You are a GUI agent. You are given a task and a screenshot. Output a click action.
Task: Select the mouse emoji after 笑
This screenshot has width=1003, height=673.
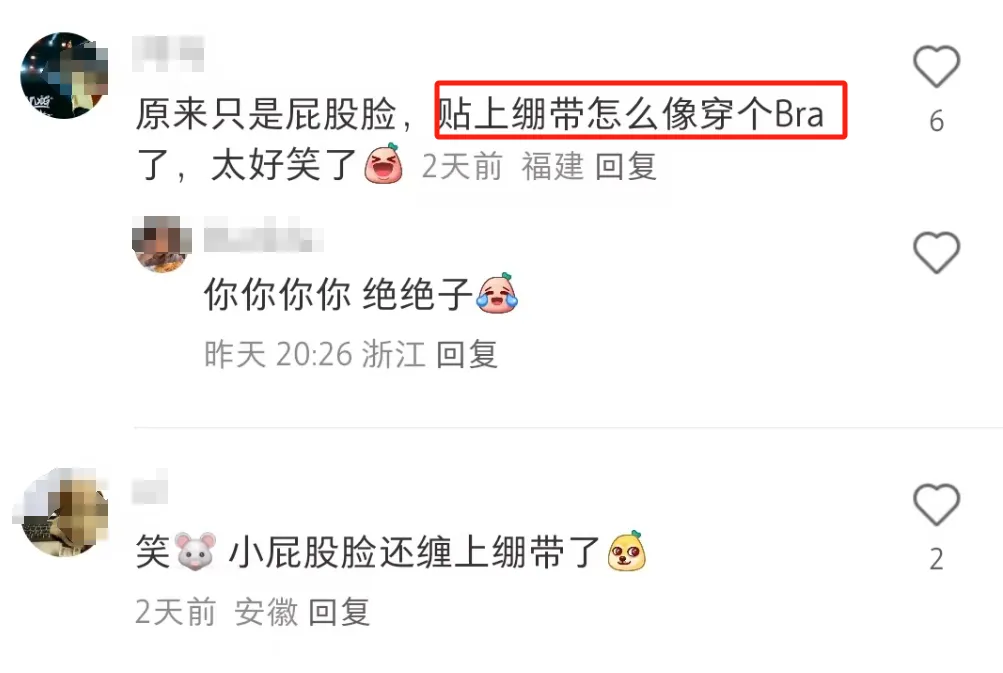click(x=196, y=551)
